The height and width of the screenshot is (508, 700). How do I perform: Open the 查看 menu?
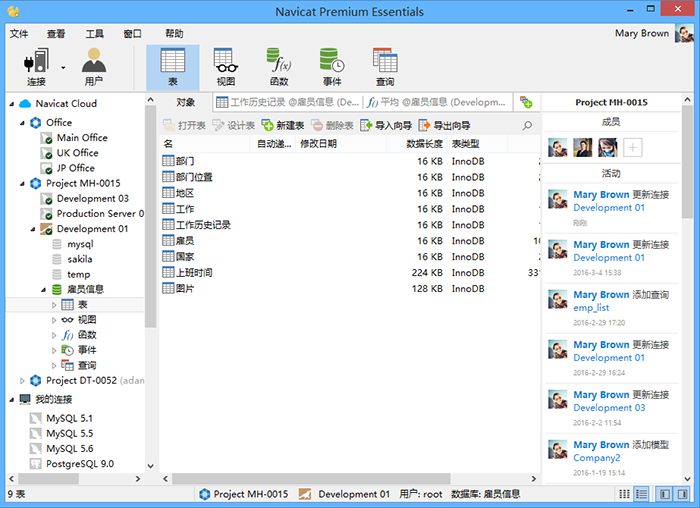56,33
